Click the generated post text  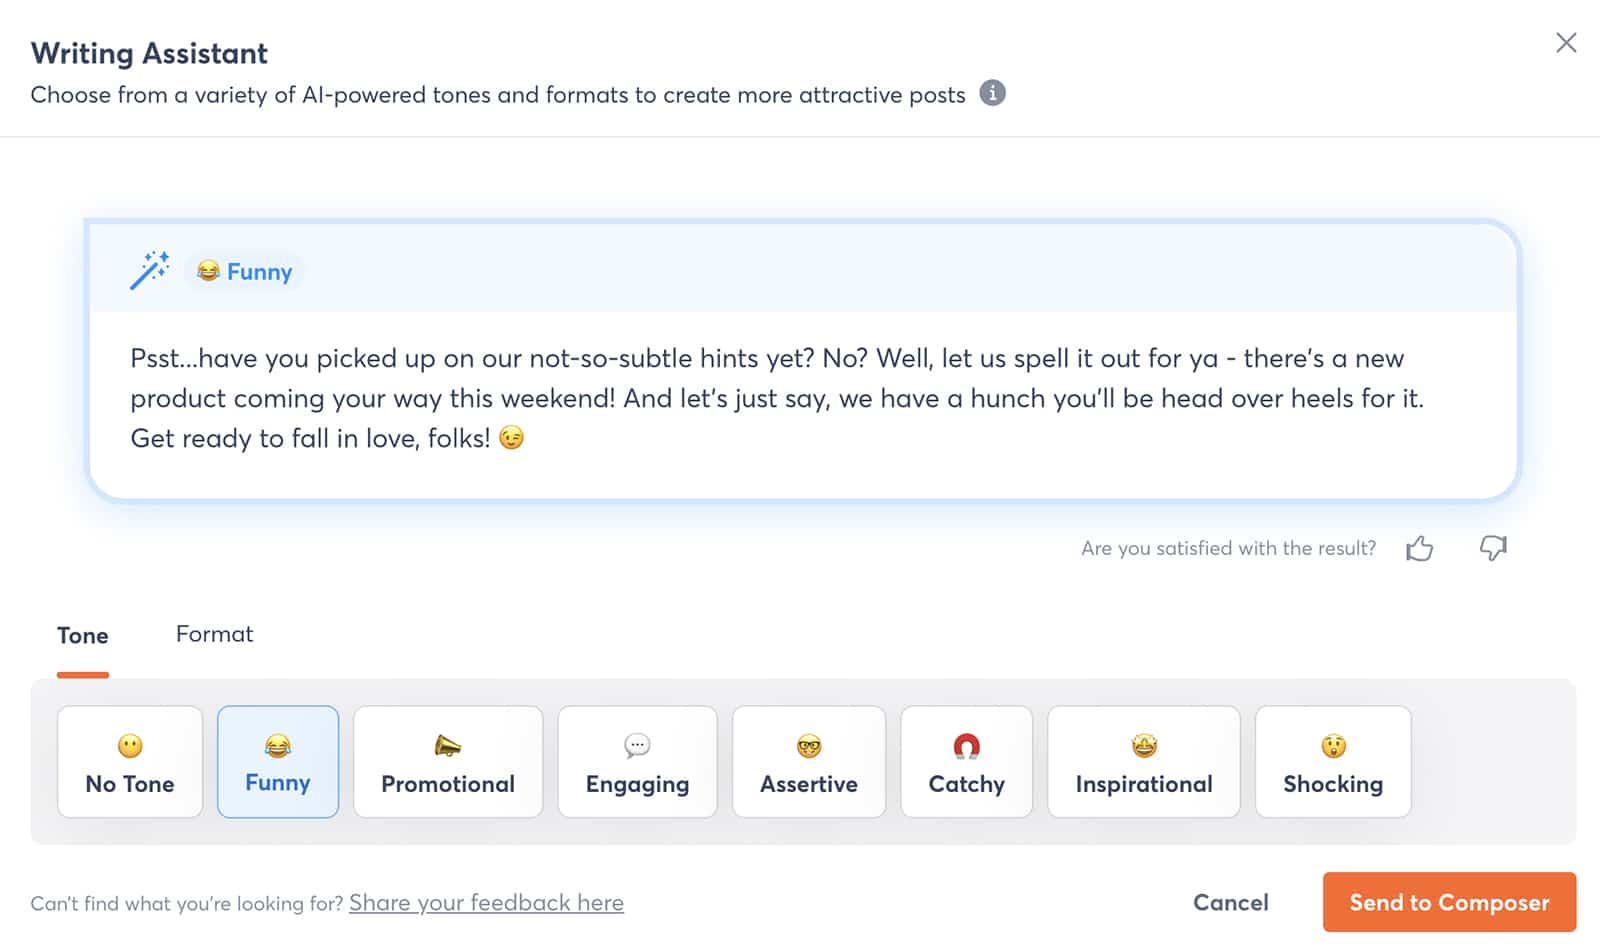point(776,398)
